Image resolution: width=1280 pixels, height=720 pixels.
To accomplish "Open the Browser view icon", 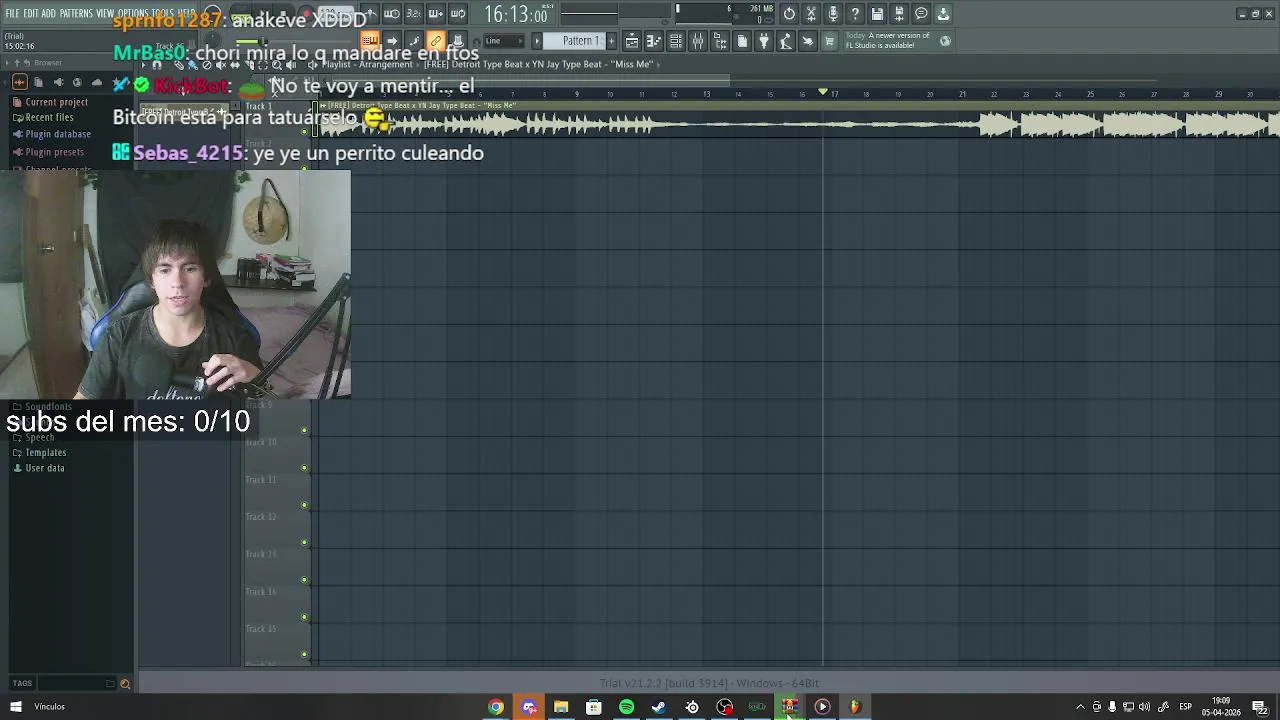I will click(x=720, y=41).
